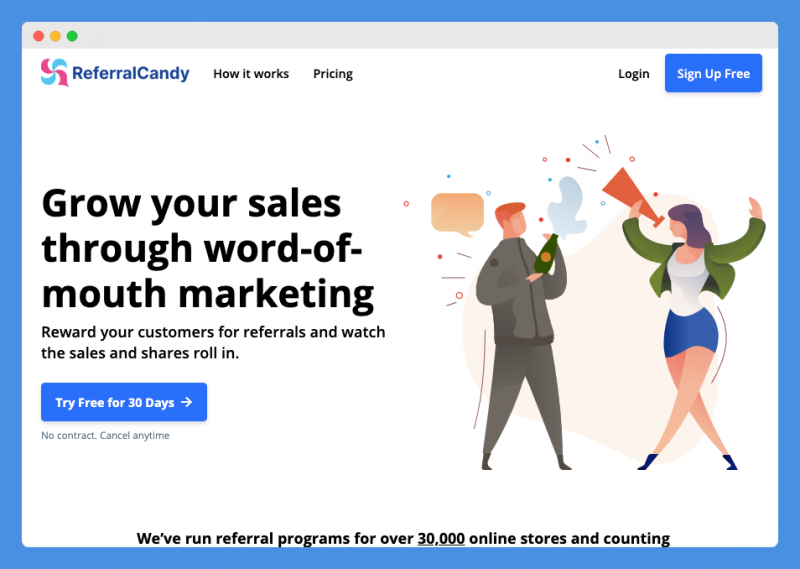800x569 pixels.
Task: Open the How it works page
Action: pyautogui.click(x=251, y=74)
